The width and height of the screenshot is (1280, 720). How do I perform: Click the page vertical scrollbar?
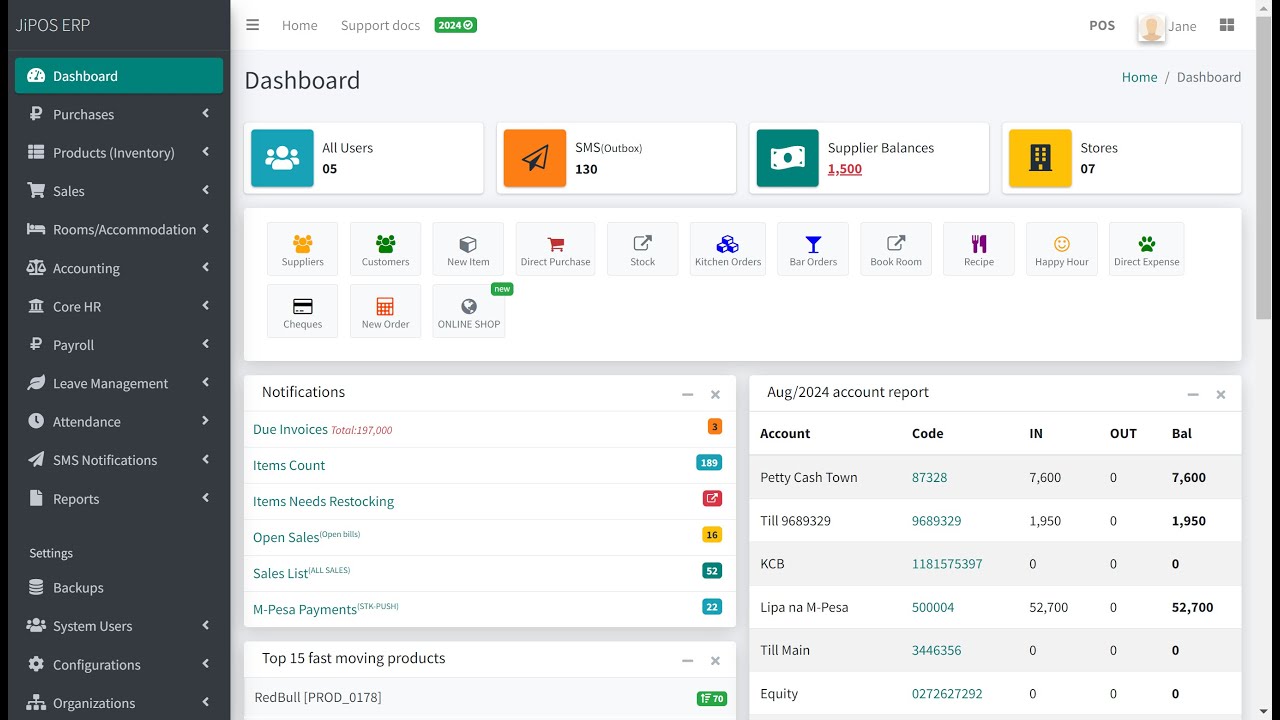(x=1264, y=170)
